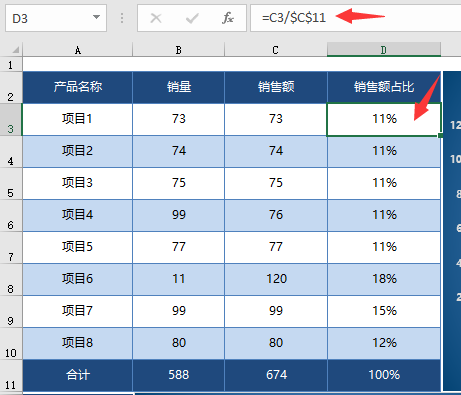
Task: Select the 项目3 cell
Action: [78, 183]
